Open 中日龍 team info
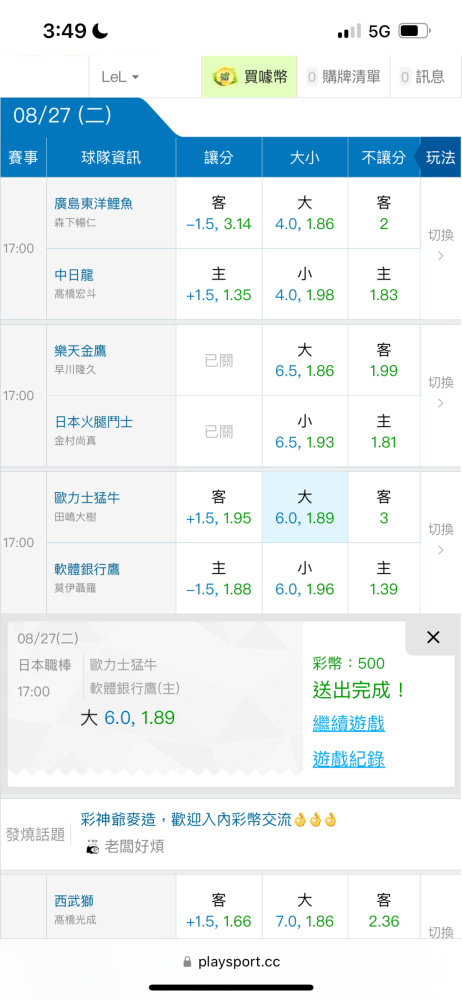The image size is (462, 1000). pyautogui.click(x=74, y=275)
